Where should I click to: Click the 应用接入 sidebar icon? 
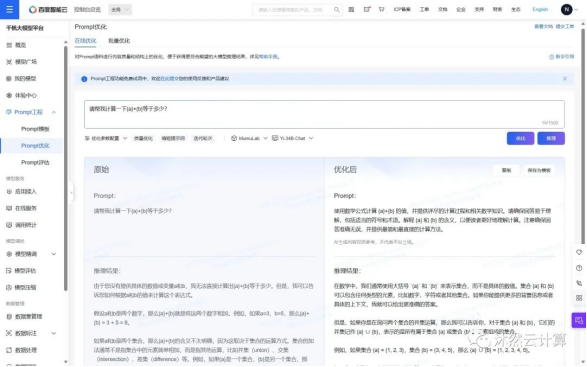coord(9,191)
